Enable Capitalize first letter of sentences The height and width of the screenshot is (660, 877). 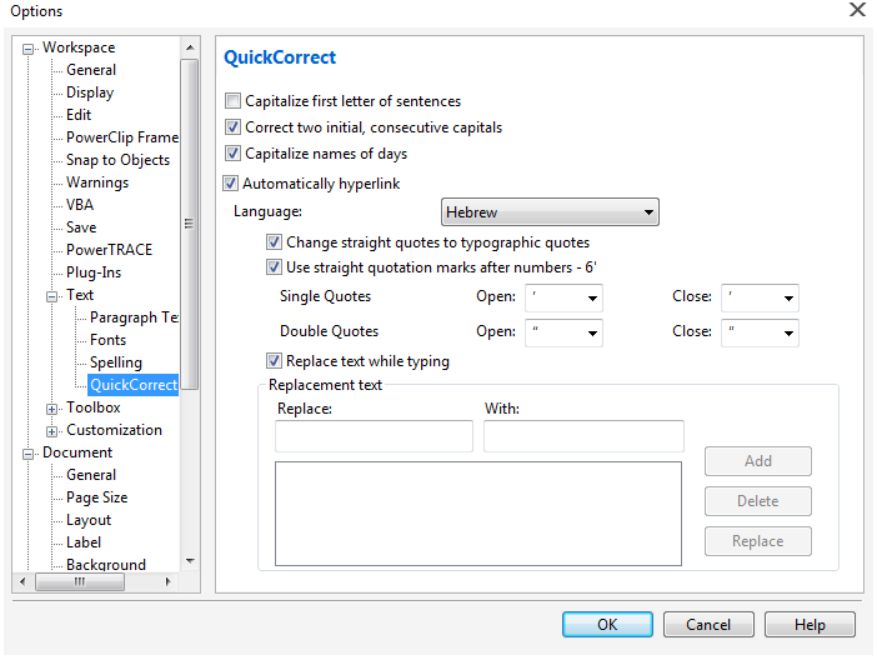(233, 101)
